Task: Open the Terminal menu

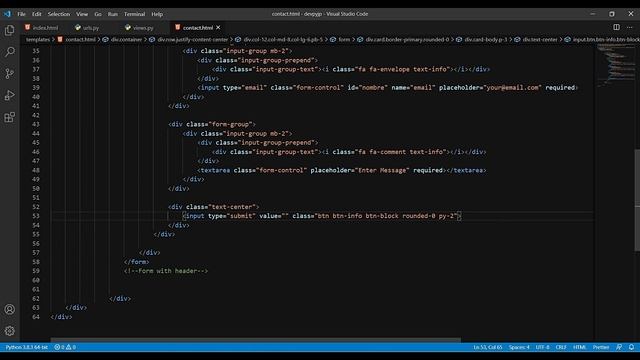Action: tap(134, 14)
